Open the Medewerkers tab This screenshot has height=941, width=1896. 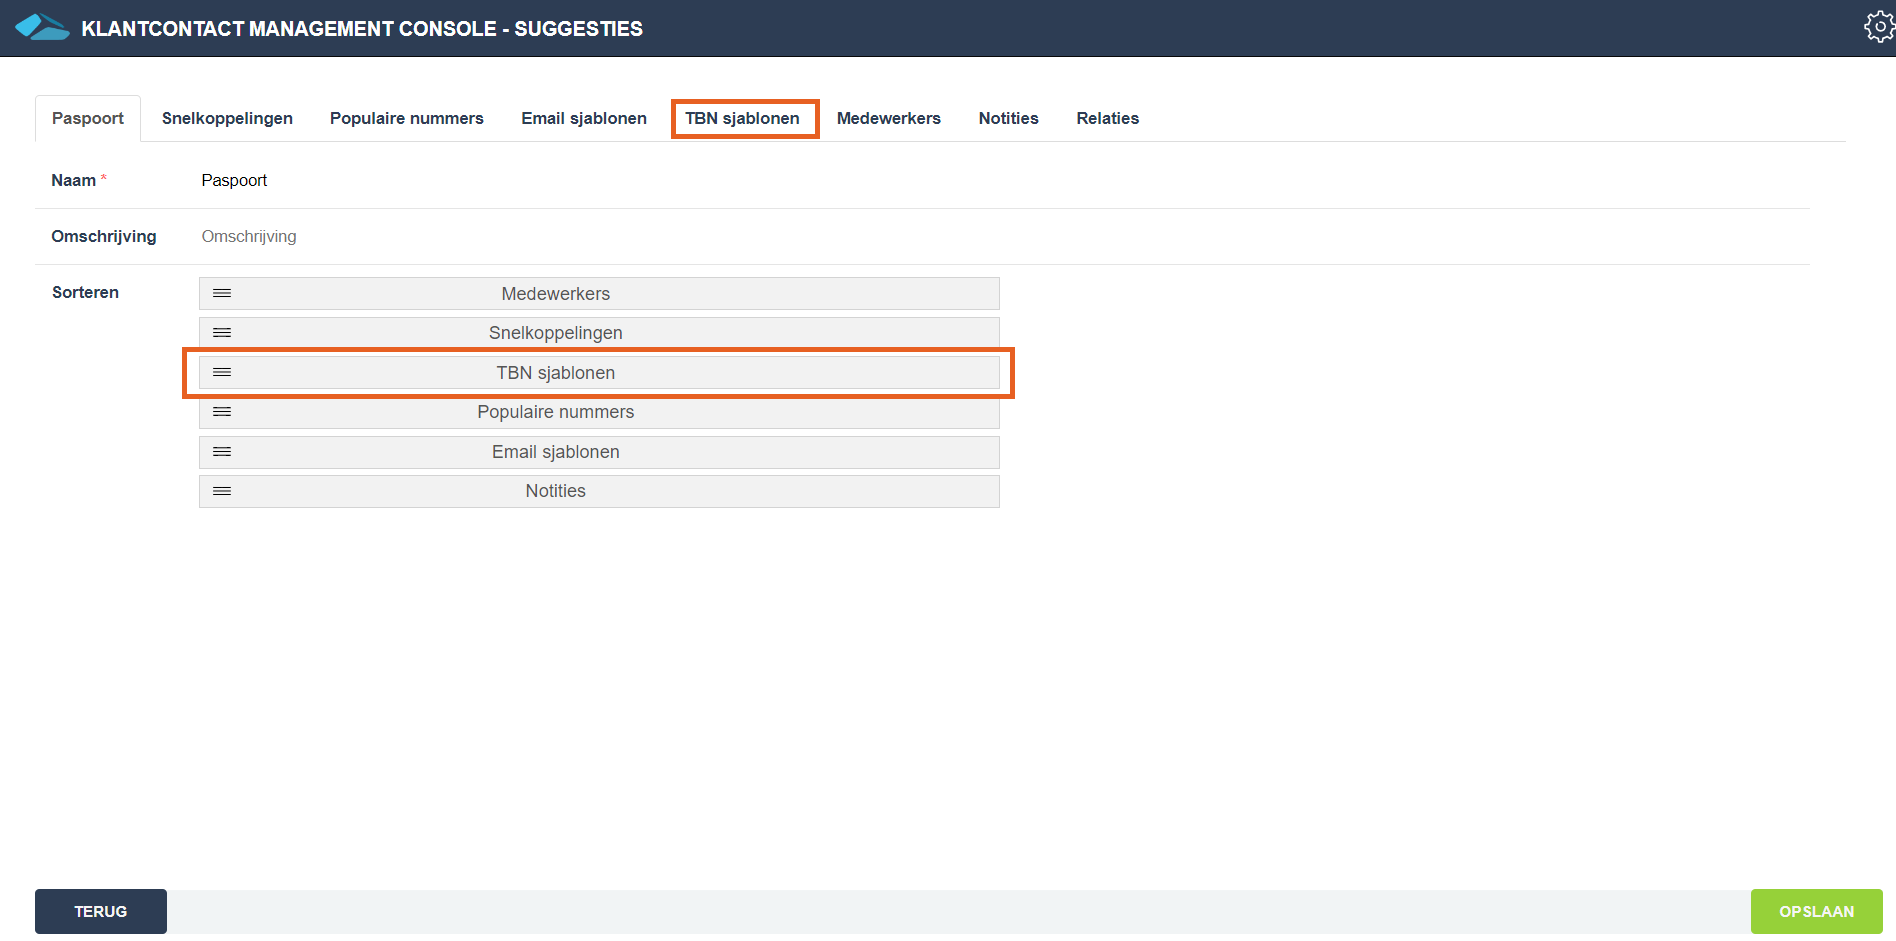point(889,118)
